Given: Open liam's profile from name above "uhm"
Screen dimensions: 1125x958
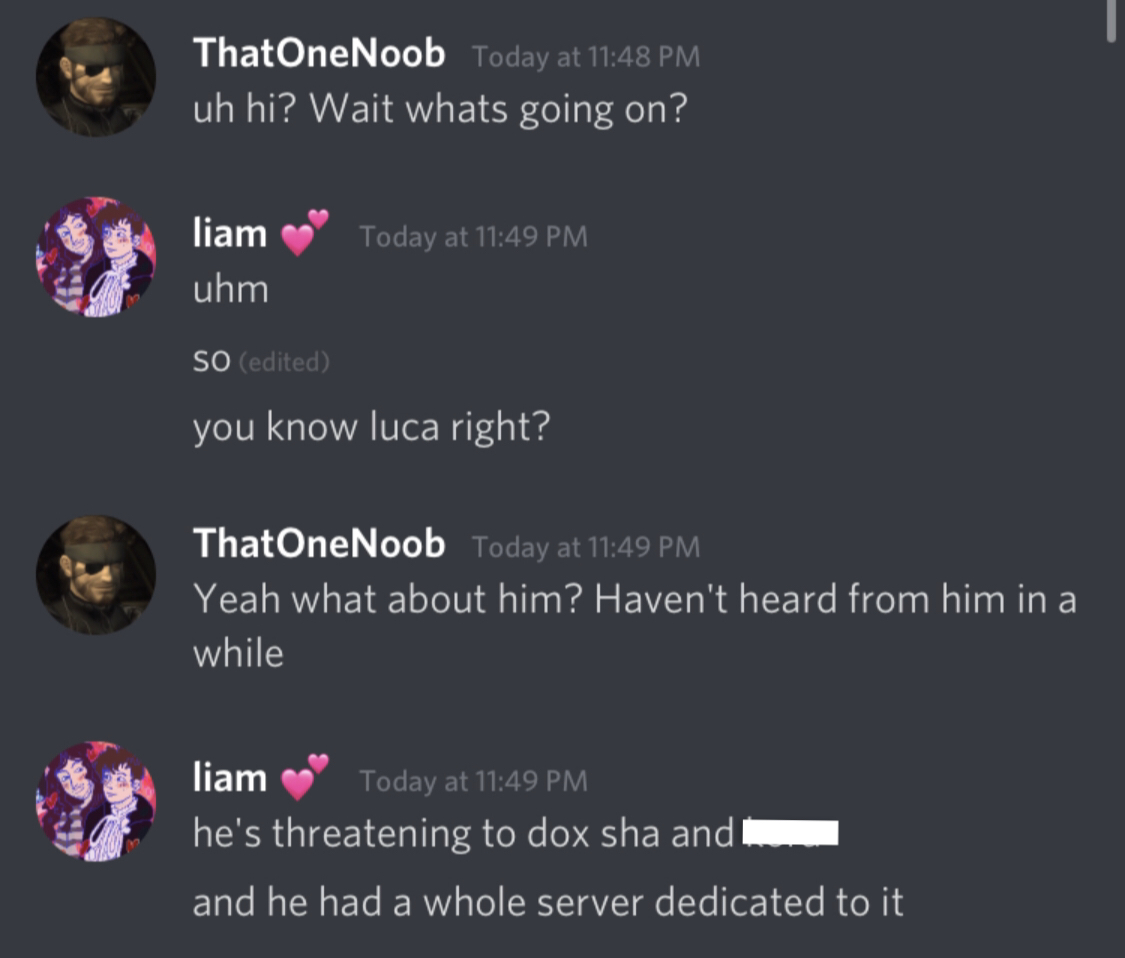Looking at the screenshot, I should coord(230,233).
